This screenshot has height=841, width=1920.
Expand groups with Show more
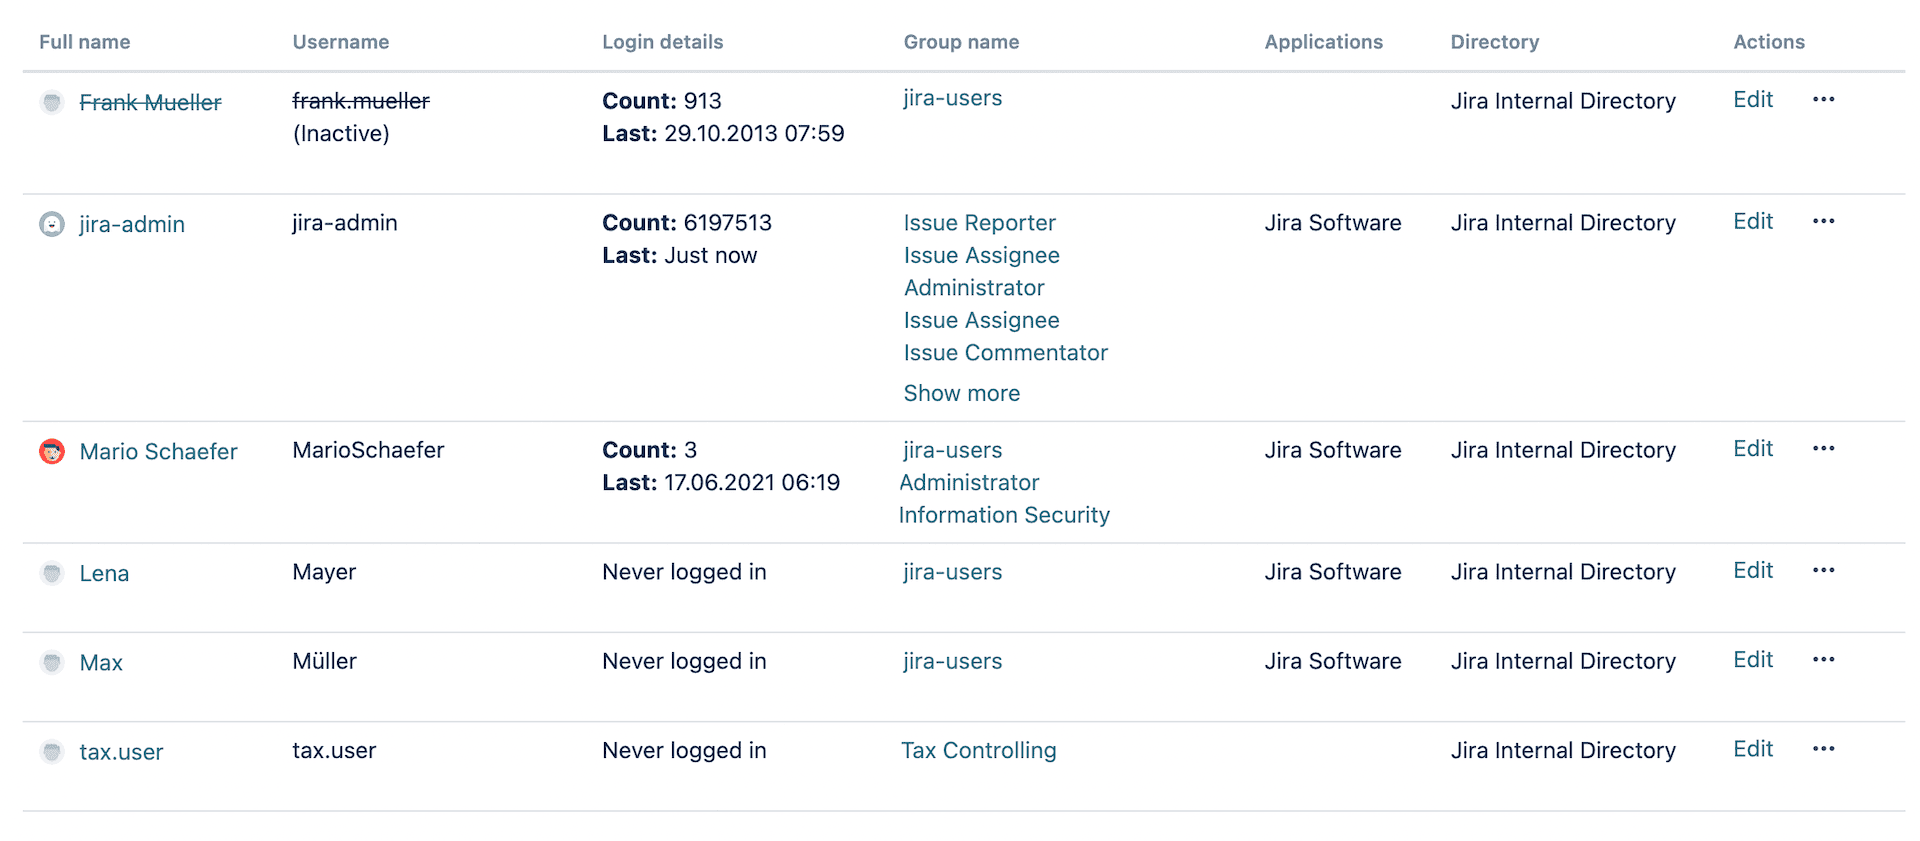pos(961,393)
